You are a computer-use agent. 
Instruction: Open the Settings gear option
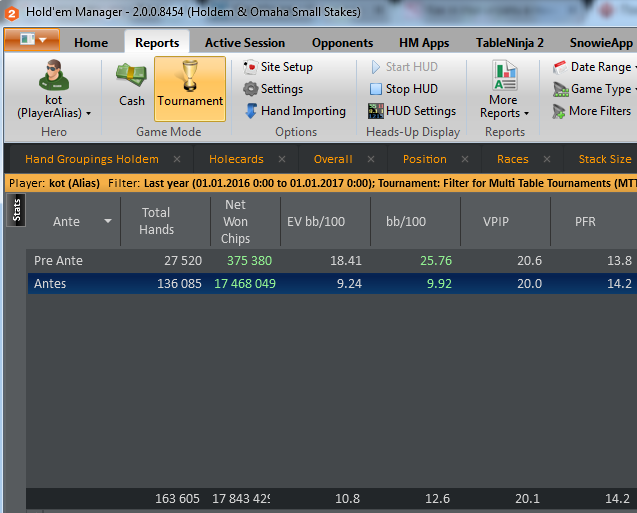(273, 89)
